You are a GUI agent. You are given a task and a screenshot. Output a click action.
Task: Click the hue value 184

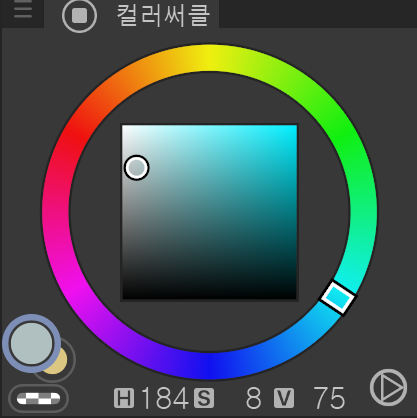tap(165, 398)
